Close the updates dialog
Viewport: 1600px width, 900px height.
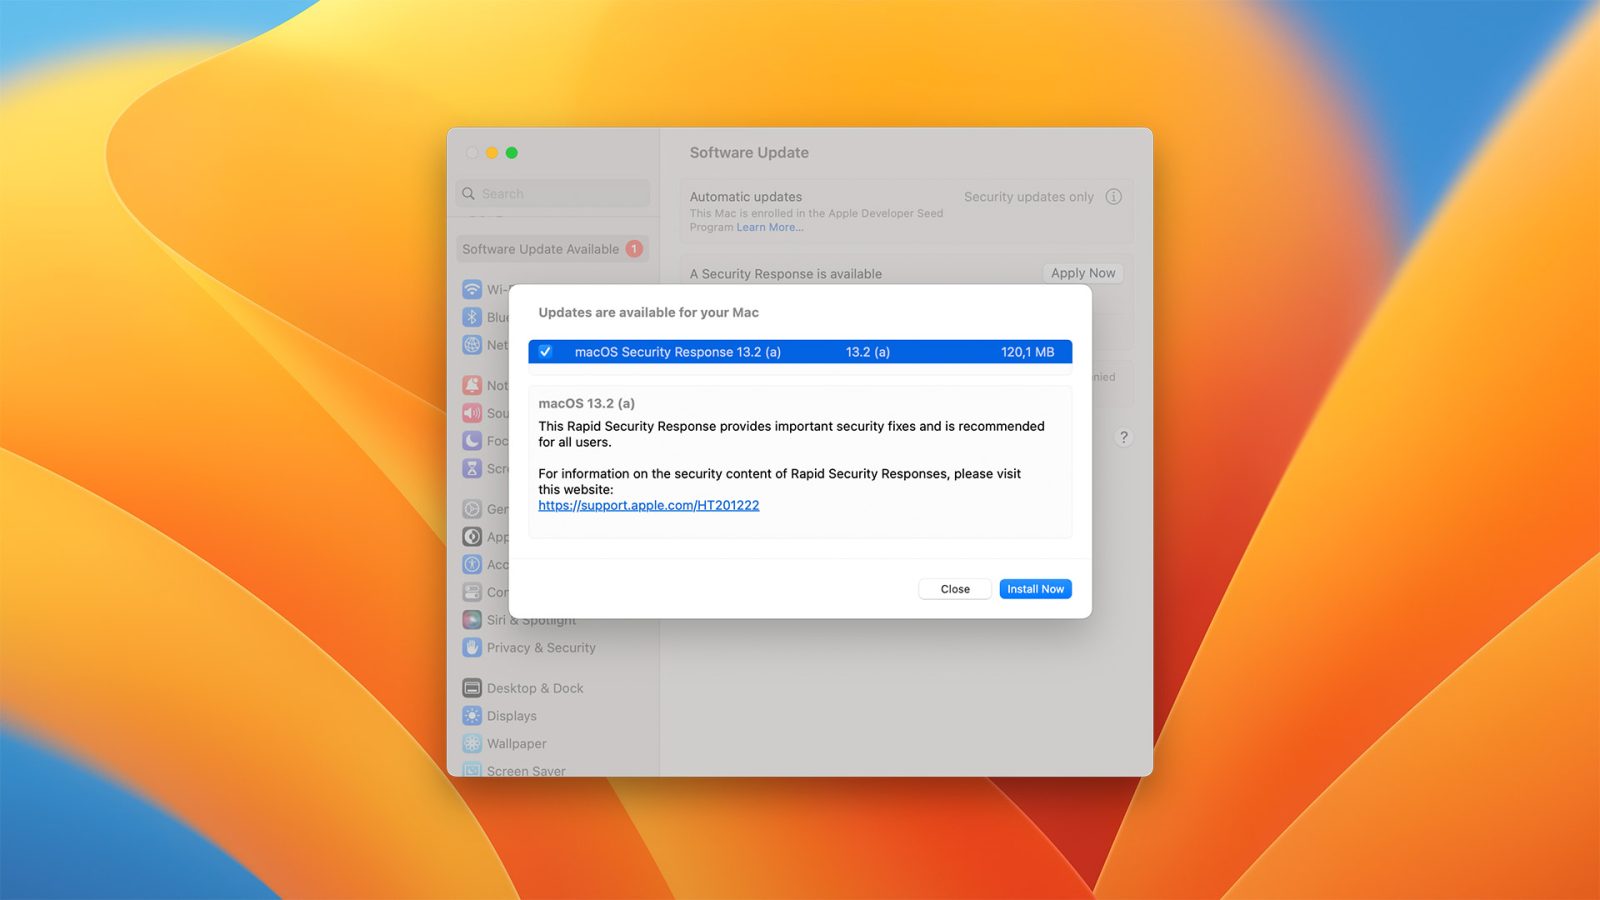(x=954, y=589)
